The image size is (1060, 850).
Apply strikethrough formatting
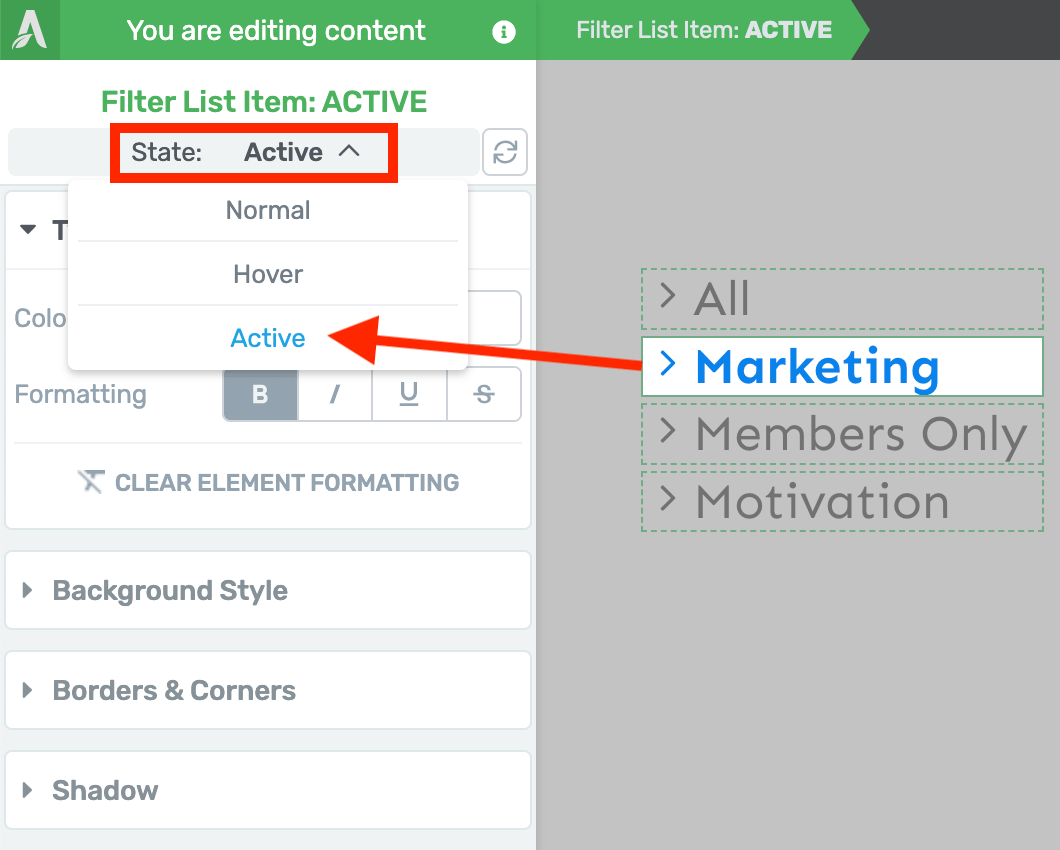tap(483, 393)
